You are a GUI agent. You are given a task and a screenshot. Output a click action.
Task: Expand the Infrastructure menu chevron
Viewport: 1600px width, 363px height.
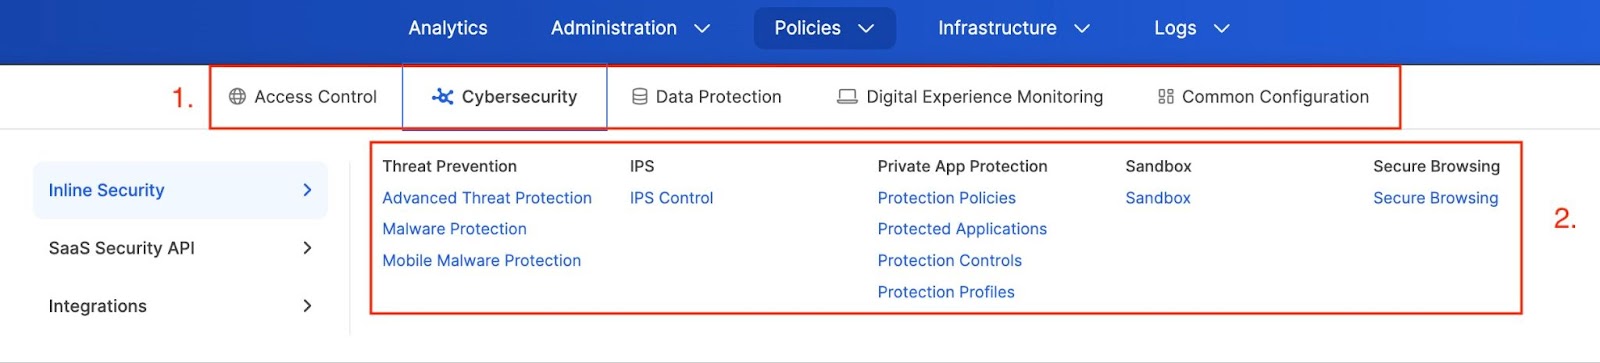(1082, 29)
